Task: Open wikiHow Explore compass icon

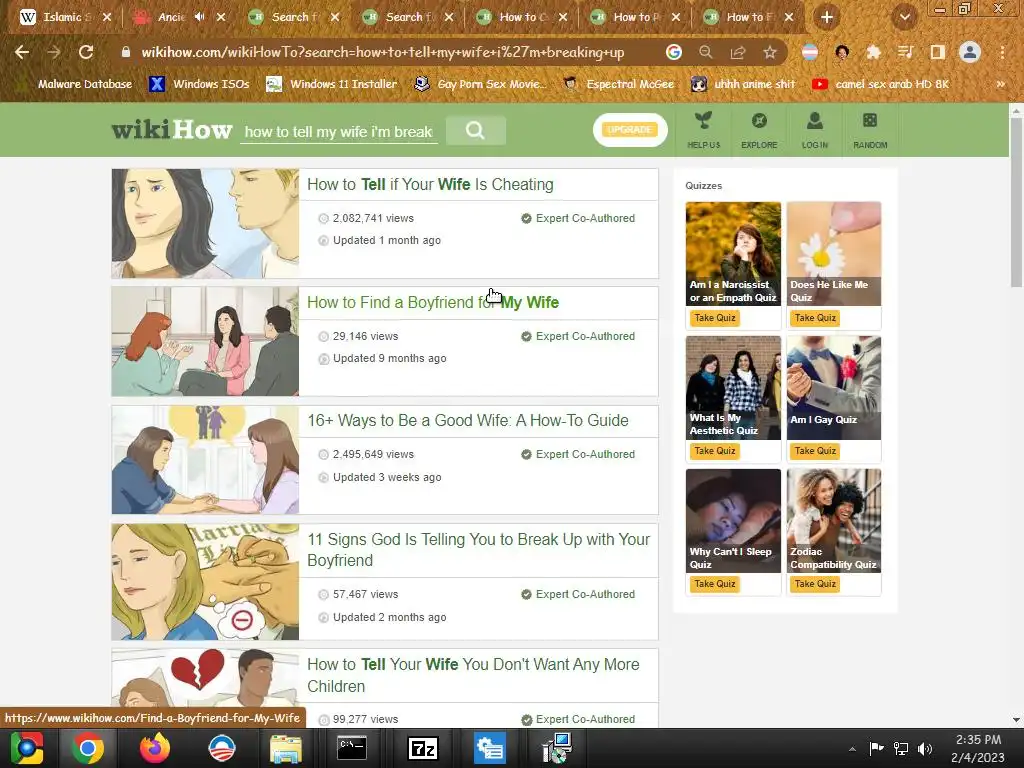Action: [759, 129]
